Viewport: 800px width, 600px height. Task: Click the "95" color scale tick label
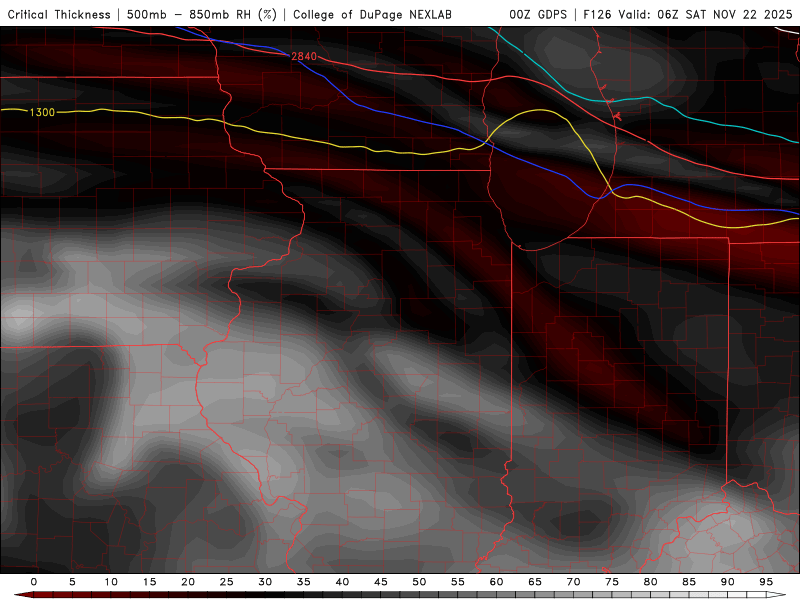click(766, 582)
